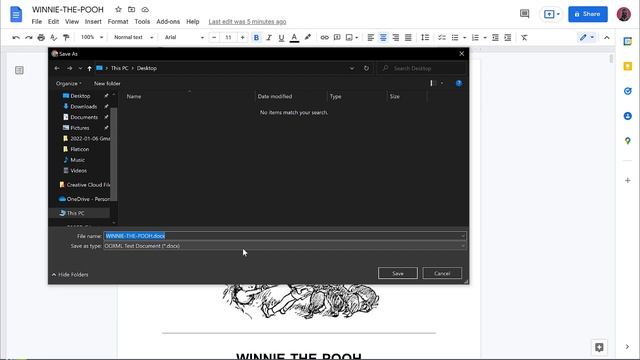Viewport: 640px width, 360px height.
Task: Open Google Keep in side panel
Action: 628,66
